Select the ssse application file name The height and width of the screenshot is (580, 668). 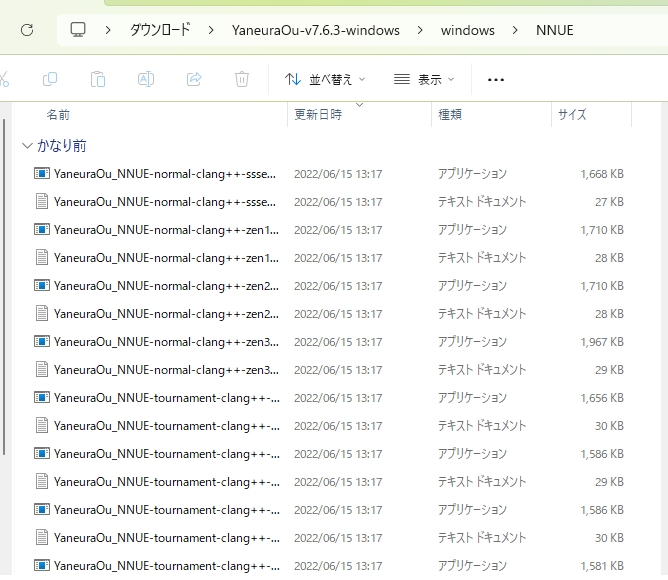point(165,174)
